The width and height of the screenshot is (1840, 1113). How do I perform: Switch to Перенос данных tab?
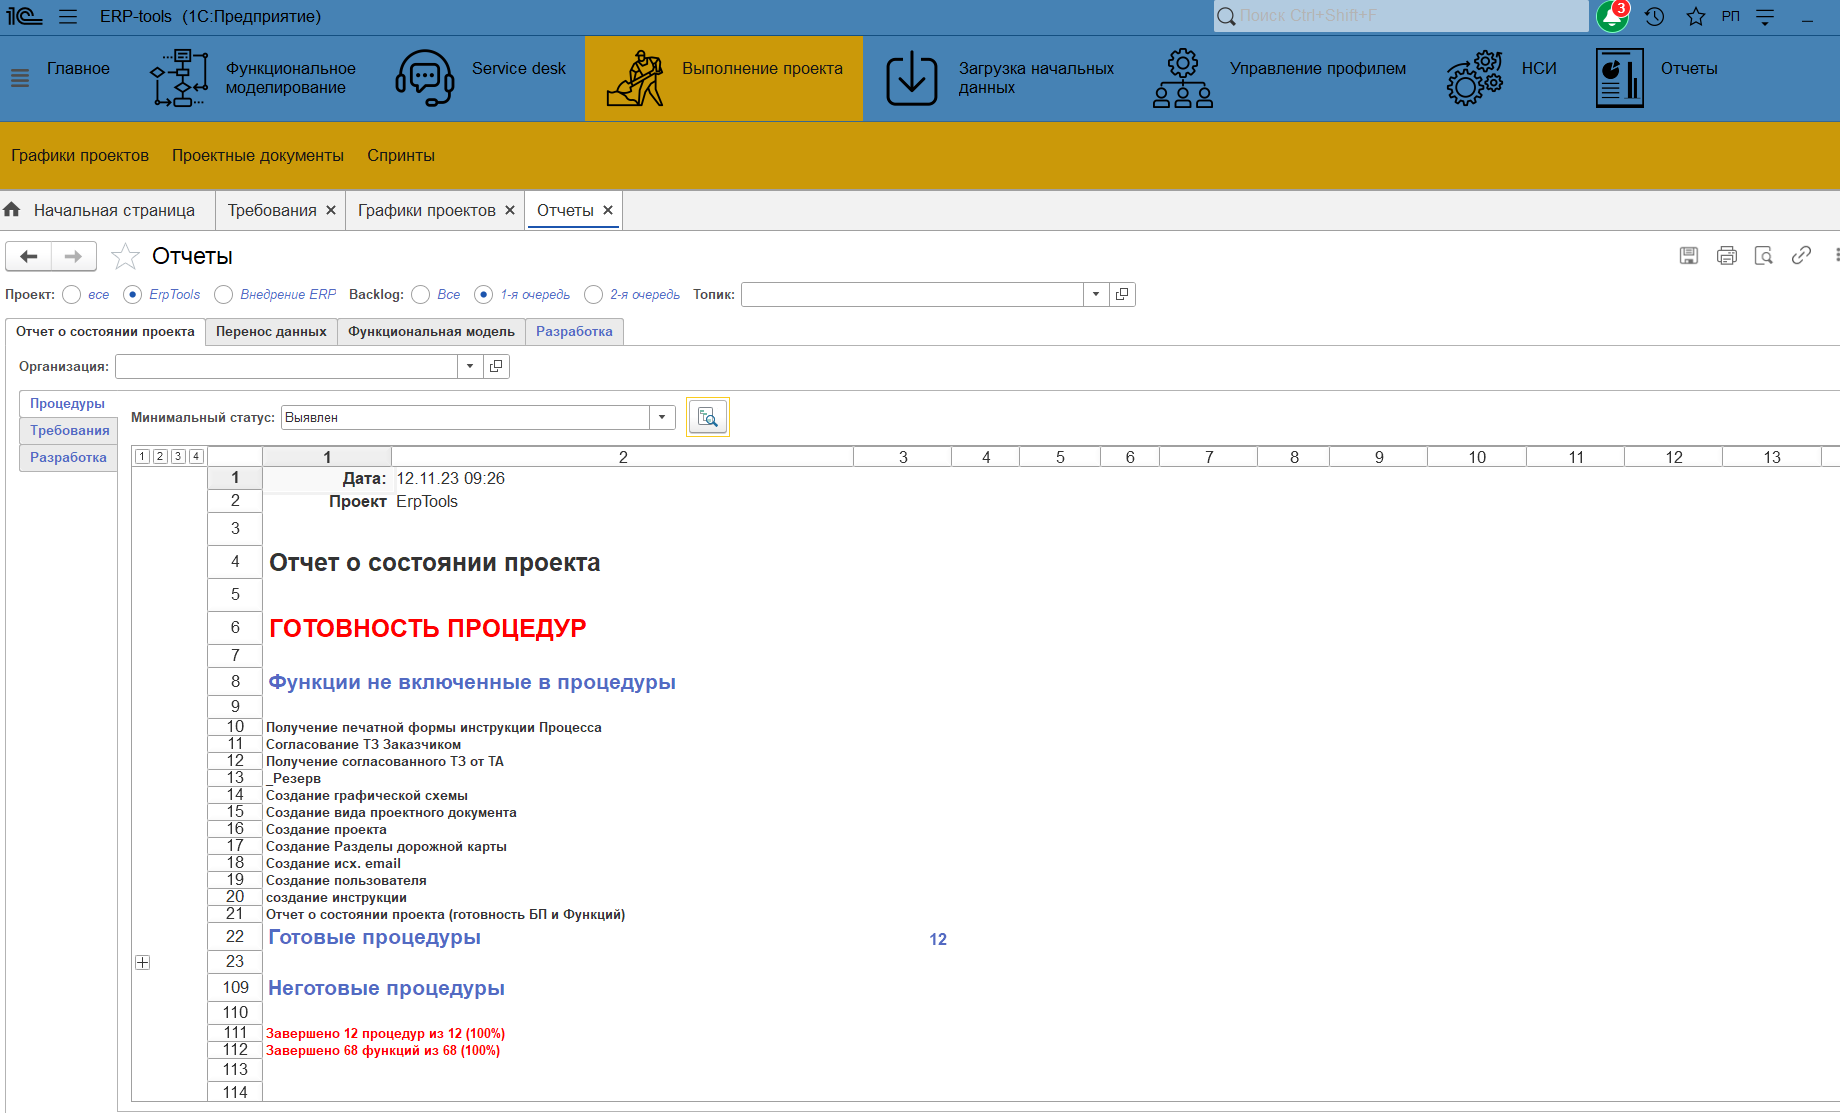click(x=271, y=331)
